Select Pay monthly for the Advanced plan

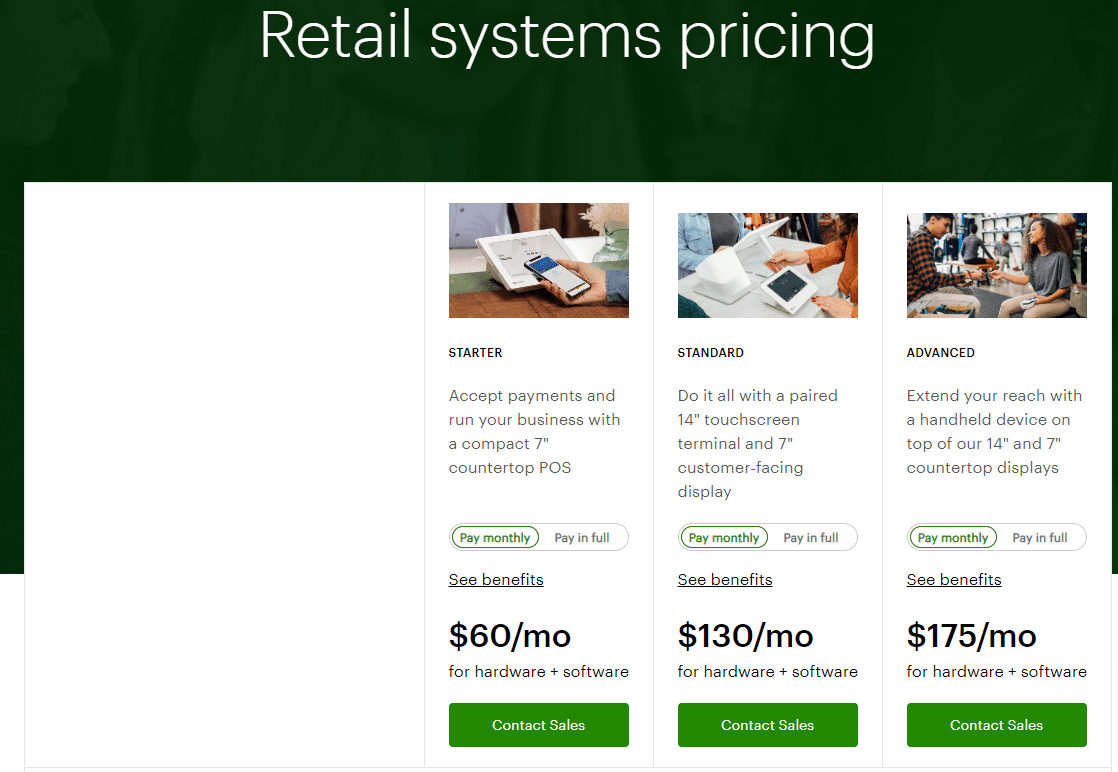pyautogui.click(x=952, y=537)
